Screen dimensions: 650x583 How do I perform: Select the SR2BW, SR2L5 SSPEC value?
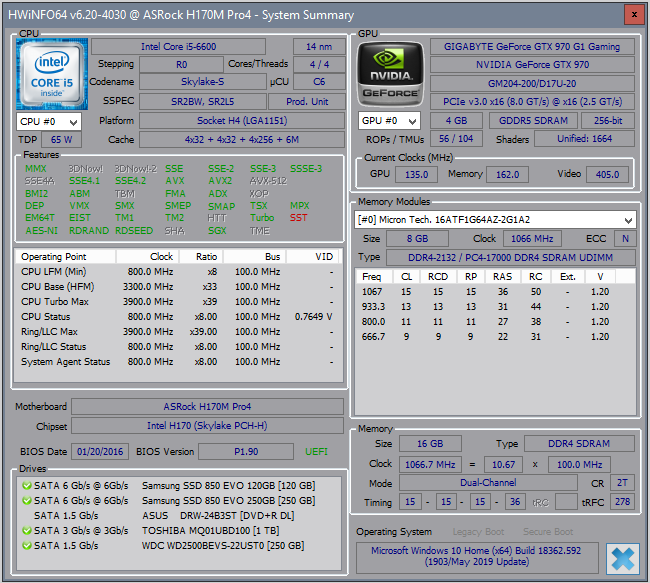pos(202,102)
